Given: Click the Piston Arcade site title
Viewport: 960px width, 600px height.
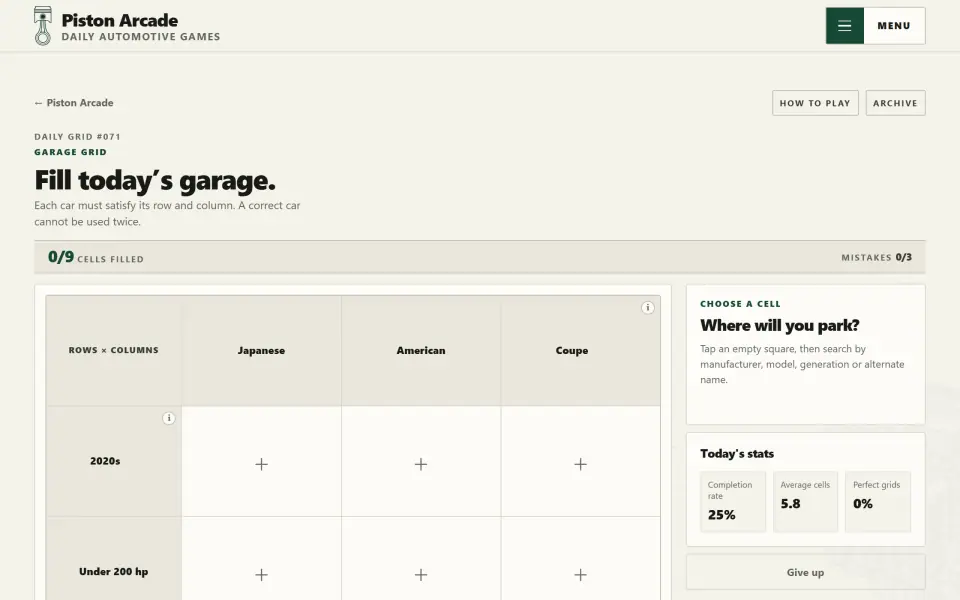Looking at the screenshot, I should coord(119,20).
